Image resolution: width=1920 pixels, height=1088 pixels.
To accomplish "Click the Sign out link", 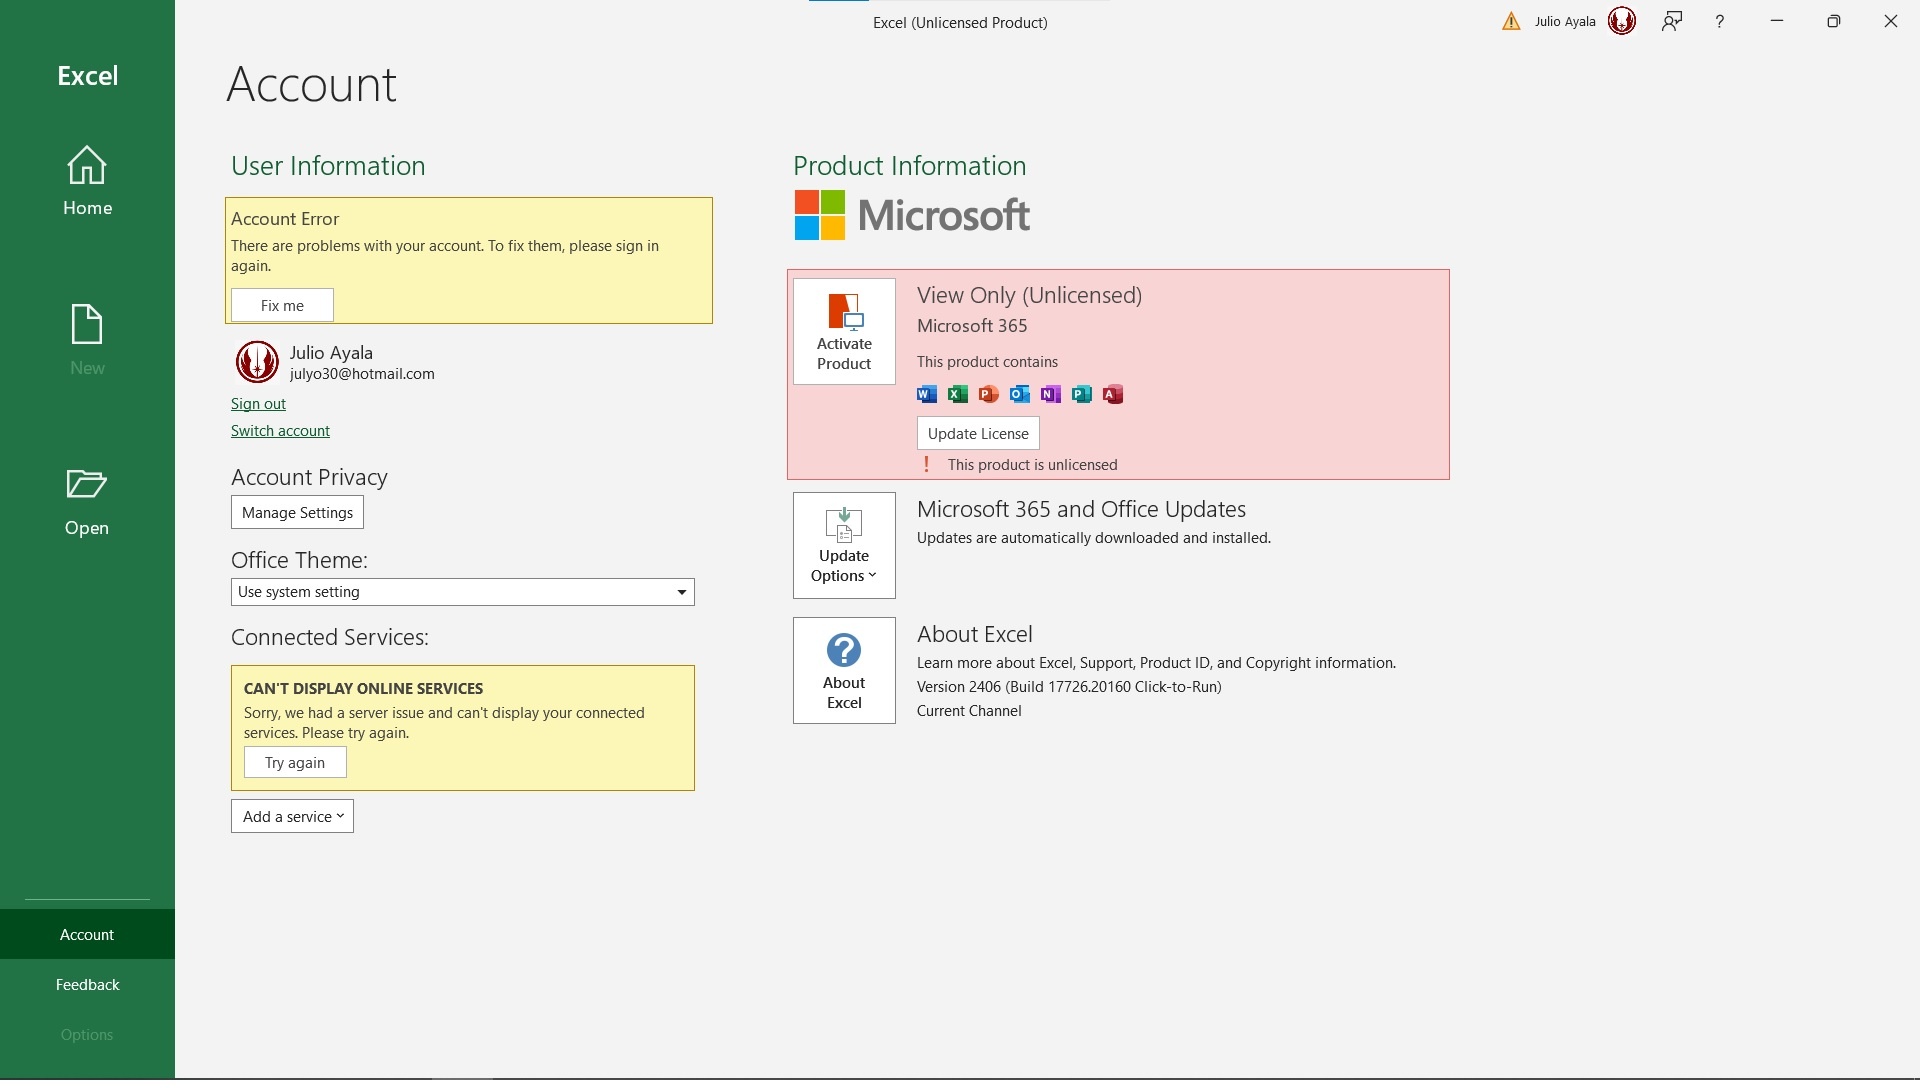I will (x=258, y=404).
